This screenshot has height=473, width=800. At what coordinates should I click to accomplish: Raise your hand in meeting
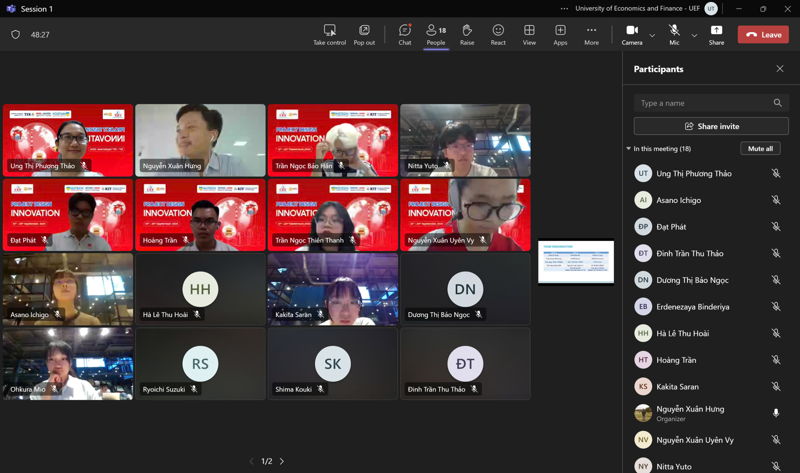(x=467, y=34)
